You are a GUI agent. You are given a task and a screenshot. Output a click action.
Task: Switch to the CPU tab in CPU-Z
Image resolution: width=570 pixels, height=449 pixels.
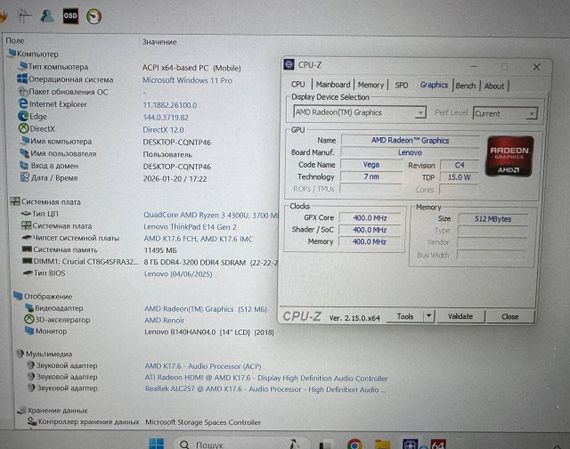coord(298,84)
